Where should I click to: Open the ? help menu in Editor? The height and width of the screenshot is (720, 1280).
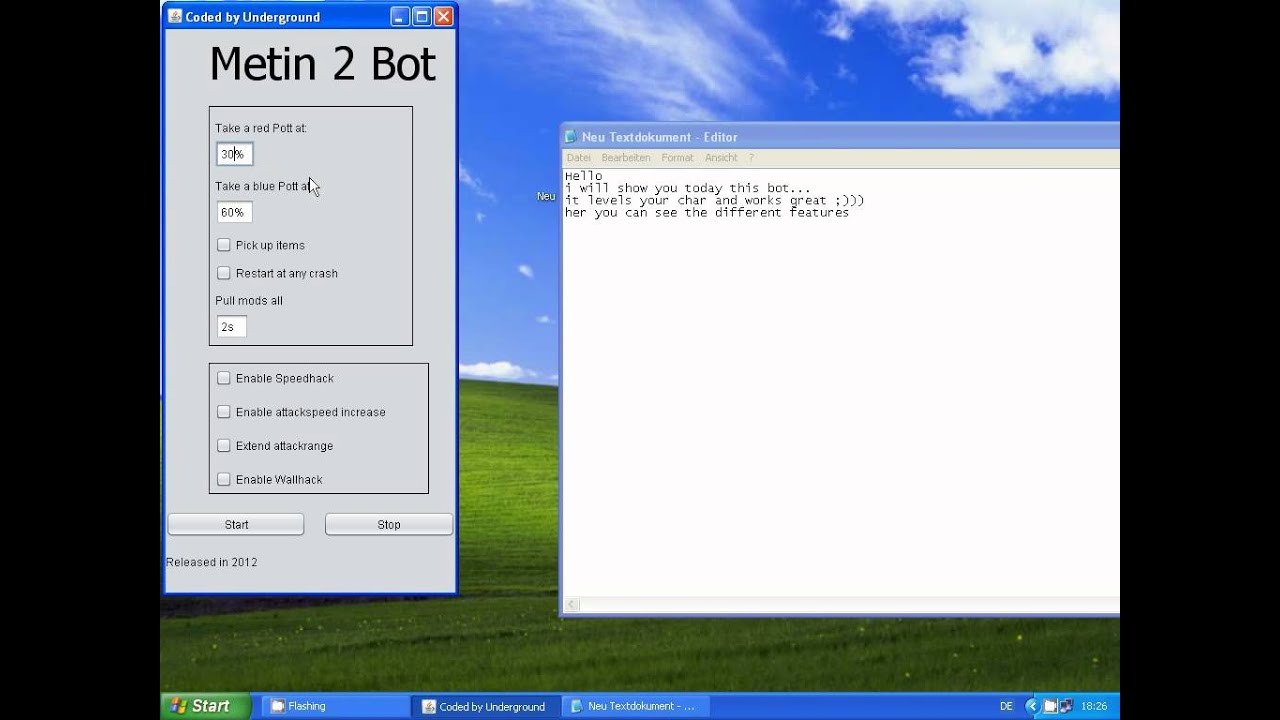751,158
